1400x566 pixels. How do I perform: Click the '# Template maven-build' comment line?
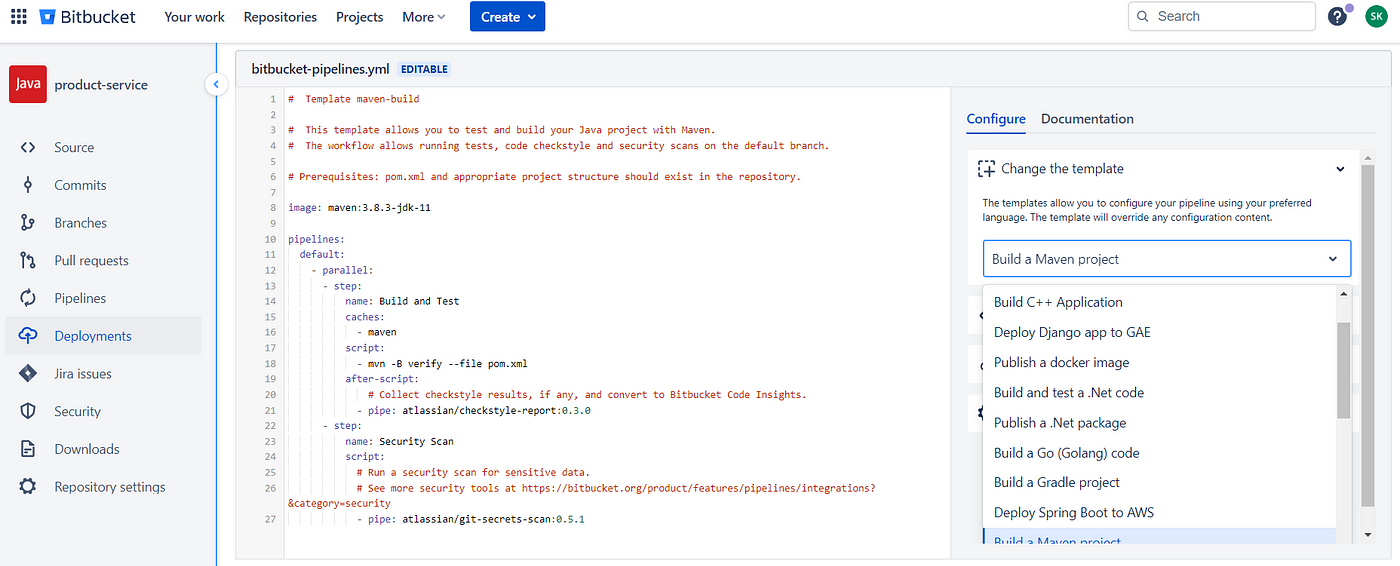click(x=354, y=99)
